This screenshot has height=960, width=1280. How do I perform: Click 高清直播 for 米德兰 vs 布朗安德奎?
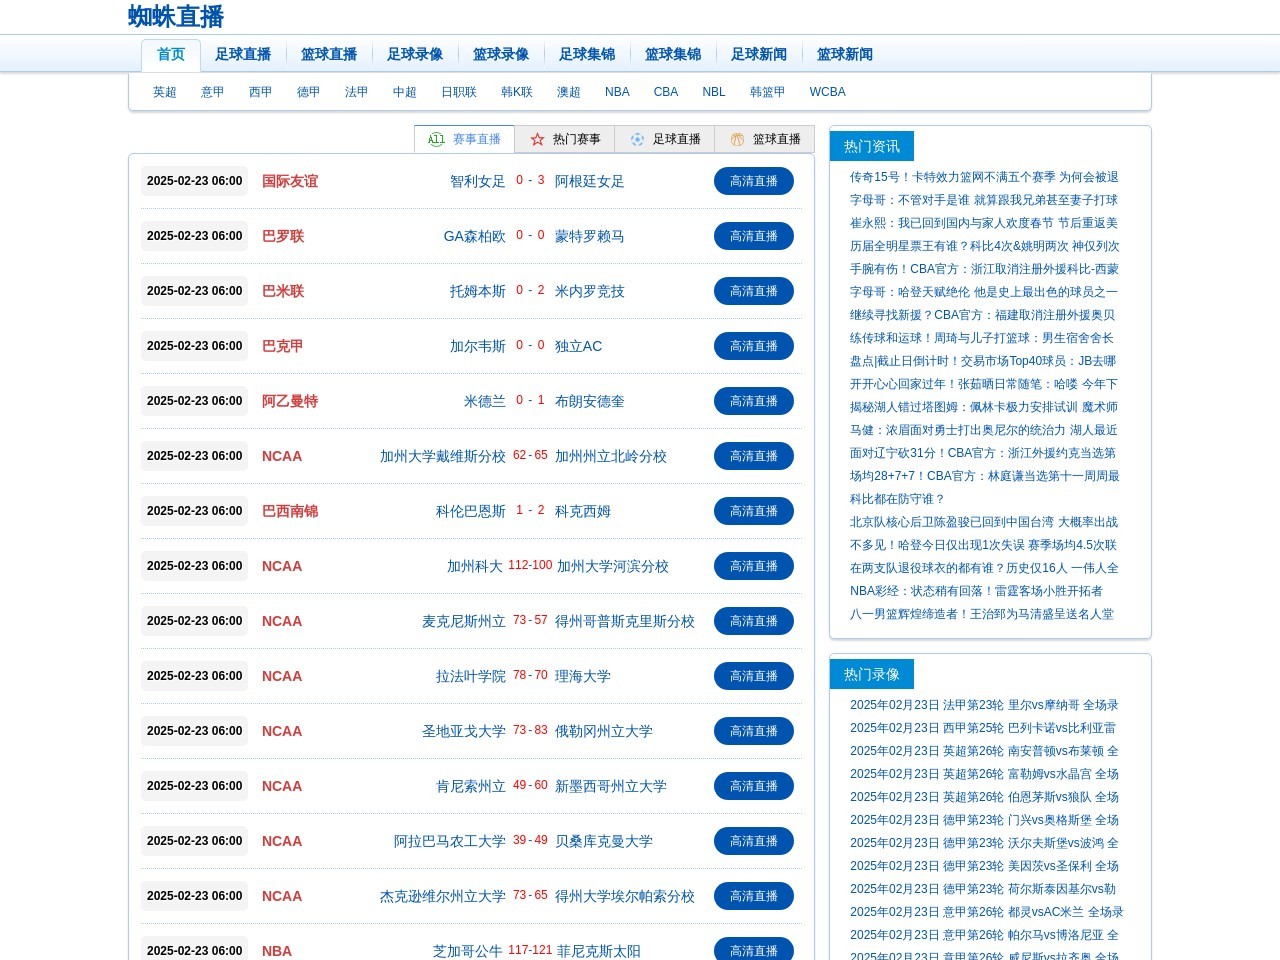(x=754, y=401)
